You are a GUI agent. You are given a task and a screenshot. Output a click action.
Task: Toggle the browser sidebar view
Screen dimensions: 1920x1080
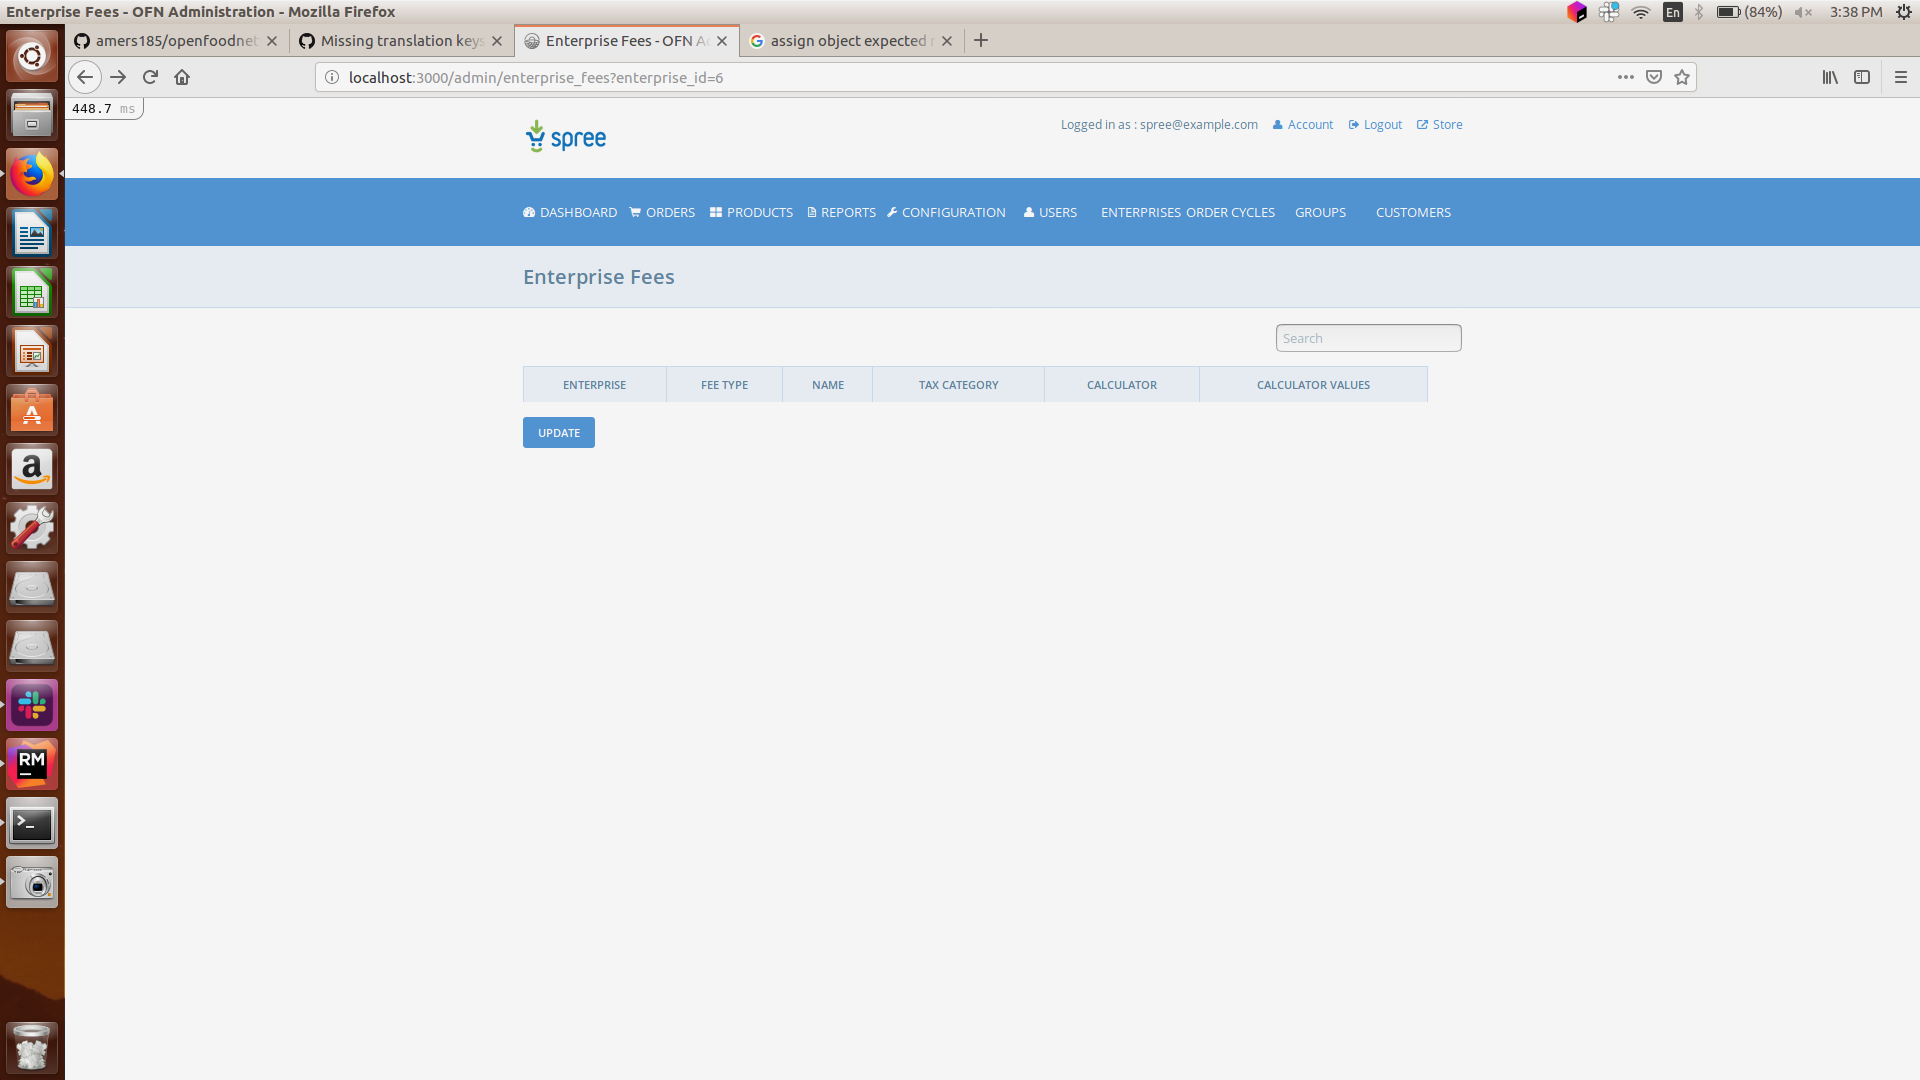(x=1862, y=77)
